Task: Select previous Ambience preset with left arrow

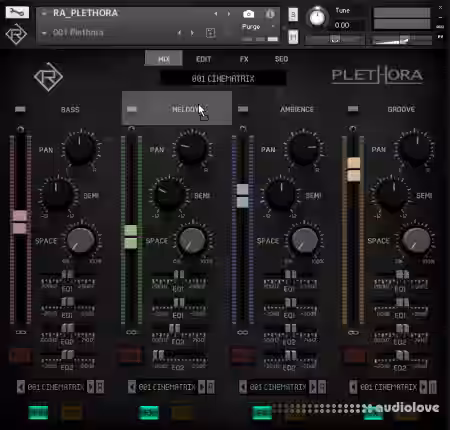Action: coord(243,387)
